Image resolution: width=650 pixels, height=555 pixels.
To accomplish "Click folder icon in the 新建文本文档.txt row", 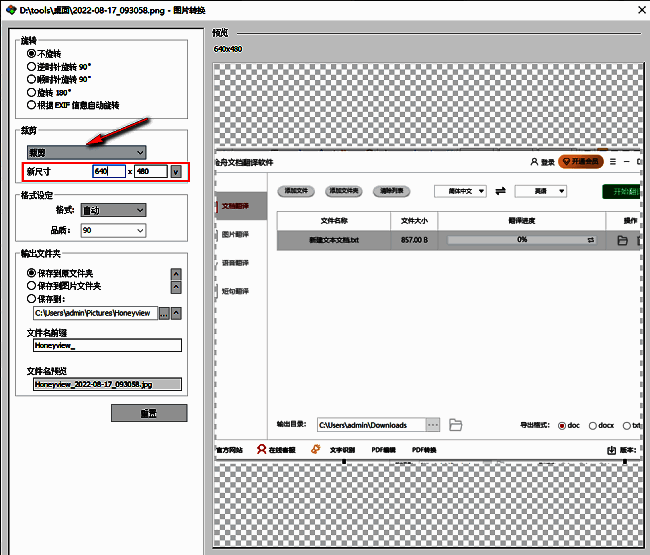I will [x=622, y=241].
